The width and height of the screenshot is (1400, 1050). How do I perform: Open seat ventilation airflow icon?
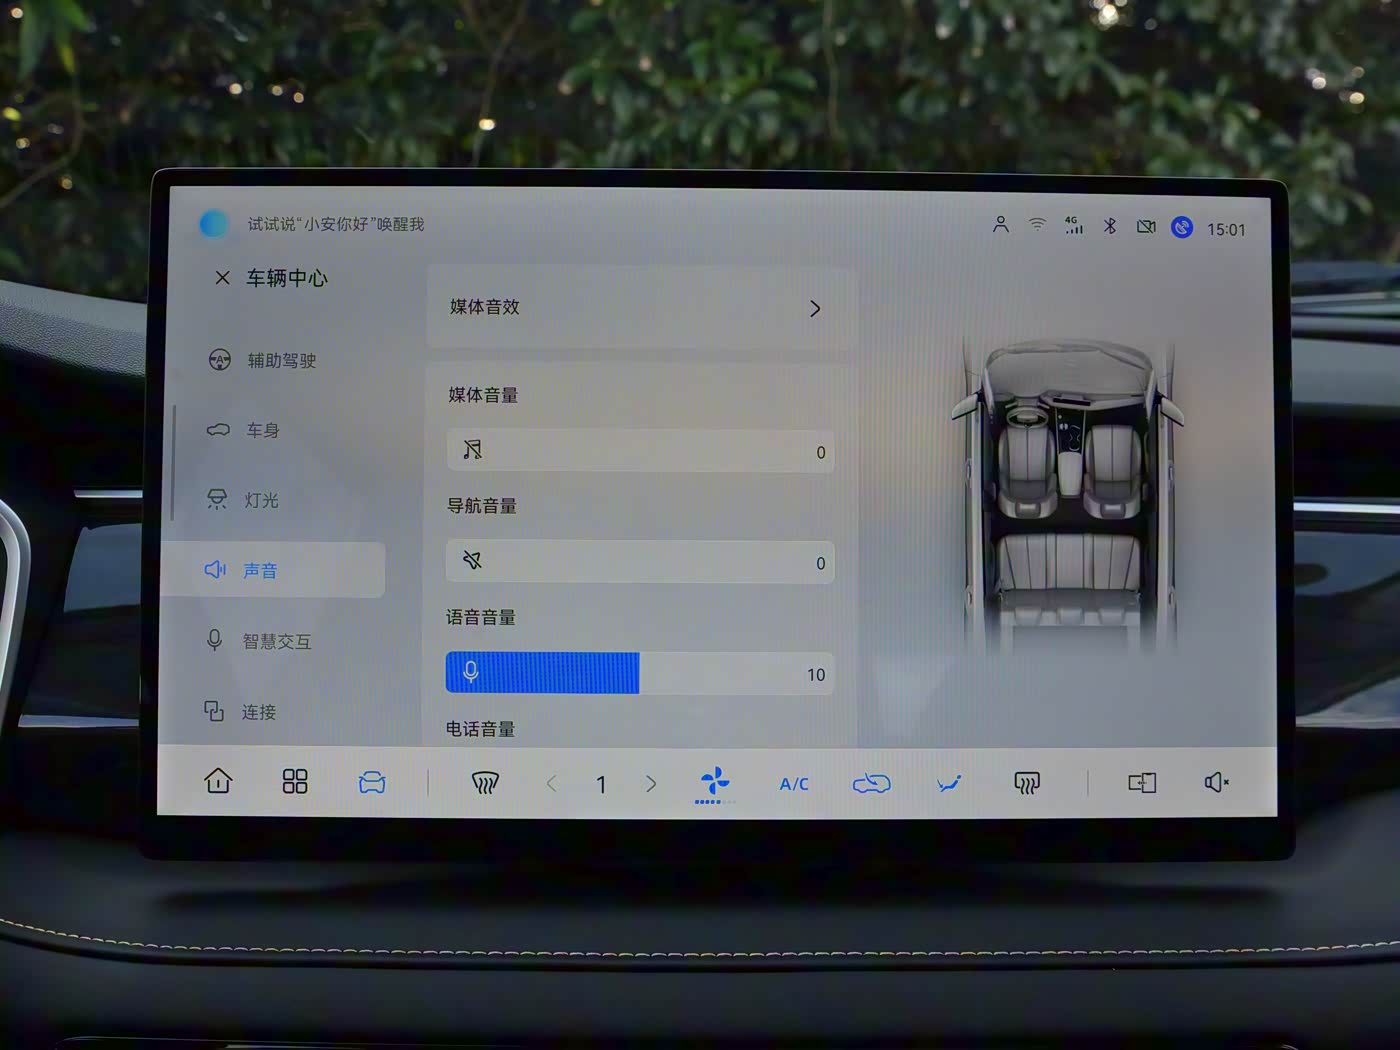[x=949, y=783]
